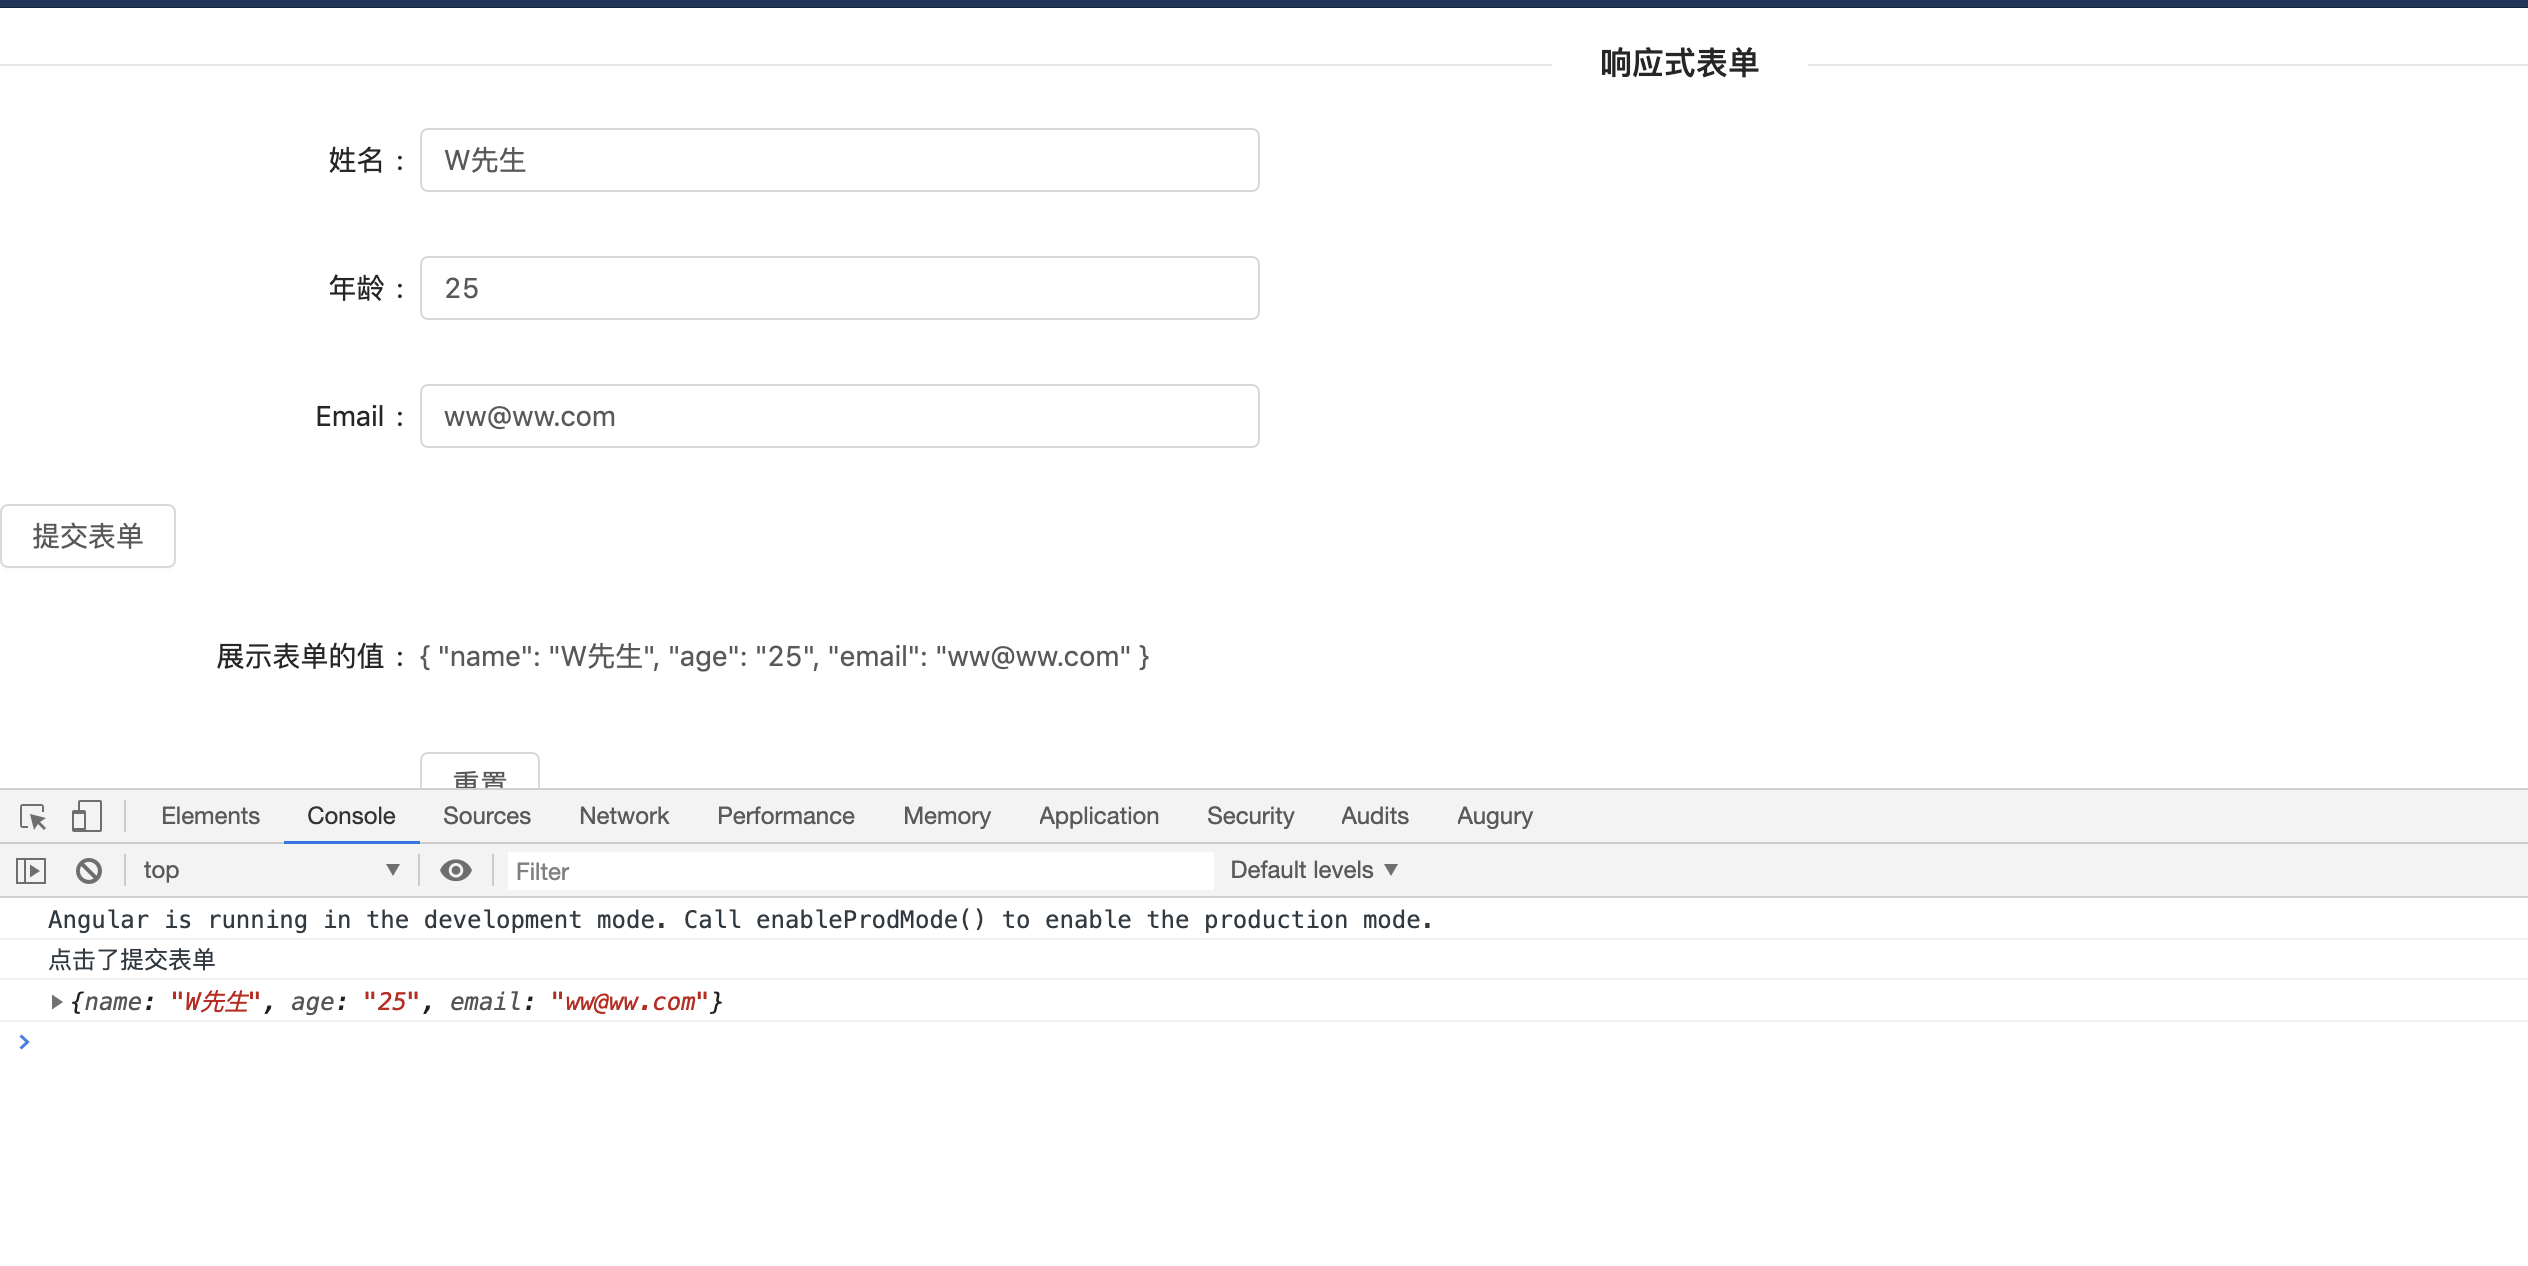Switch to the Network tab
Image resolution: width=2528 pixels, height=1266 pixels.
pos(624,817)
